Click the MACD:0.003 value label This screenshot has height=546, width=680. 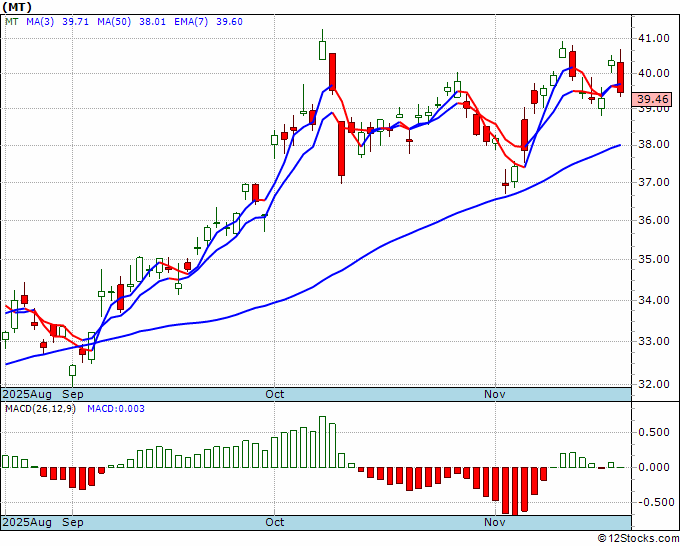click(x=116, y=409)
